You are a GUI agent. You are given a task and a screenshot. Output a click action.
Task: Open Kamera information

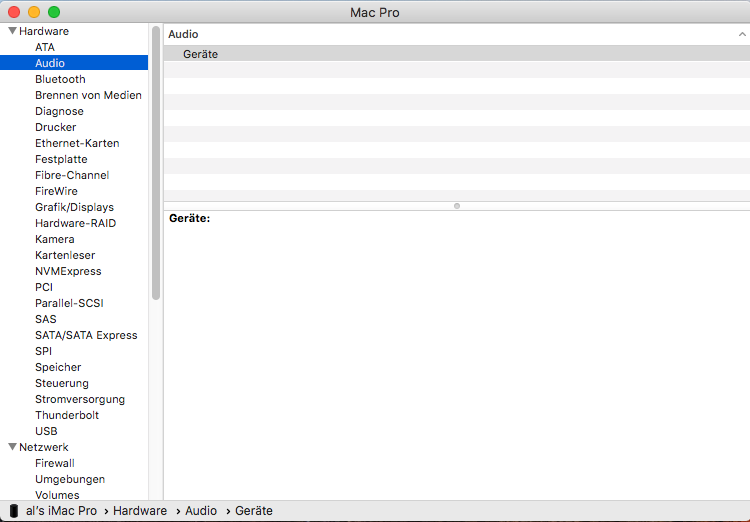55,239
